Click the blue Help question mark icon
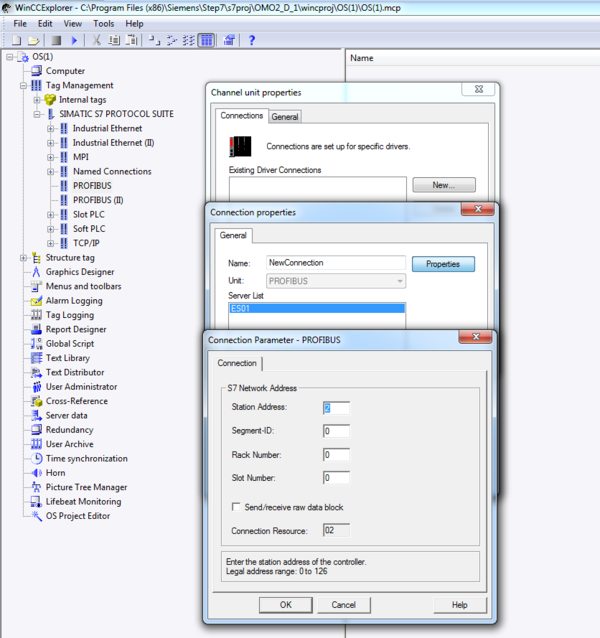Screen dimensions: 600x638 click(x=251, y=40)
